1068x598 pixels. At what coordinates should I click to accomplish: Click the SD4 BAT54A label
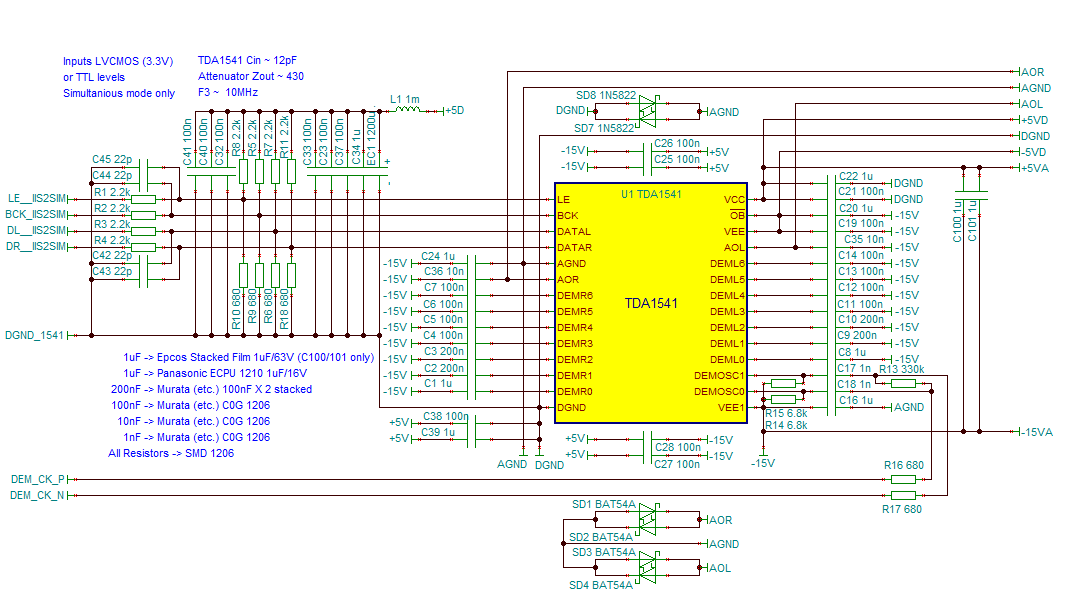(x=601, y=585)
